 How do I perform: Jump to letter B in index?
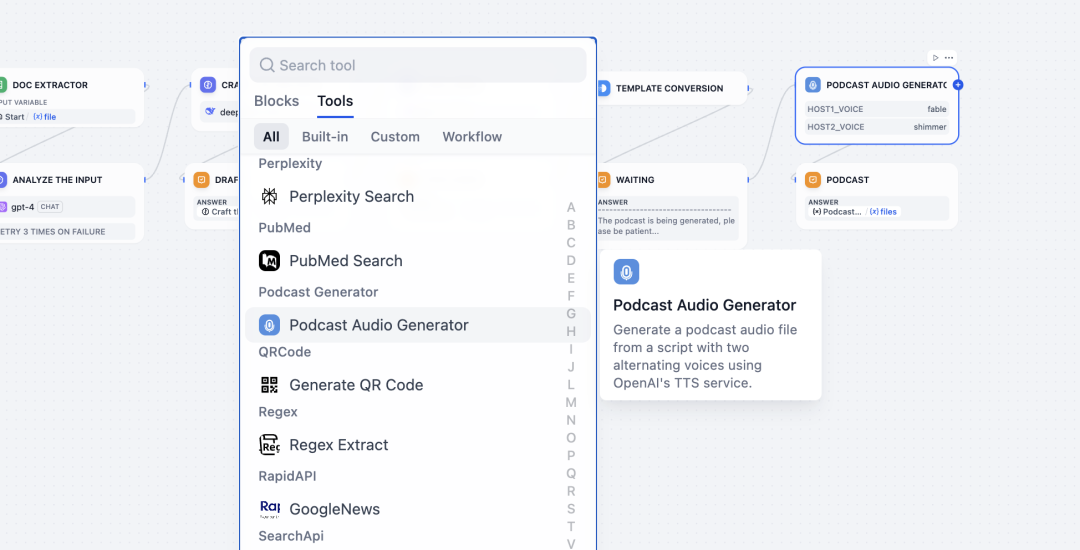pos(571,225)
